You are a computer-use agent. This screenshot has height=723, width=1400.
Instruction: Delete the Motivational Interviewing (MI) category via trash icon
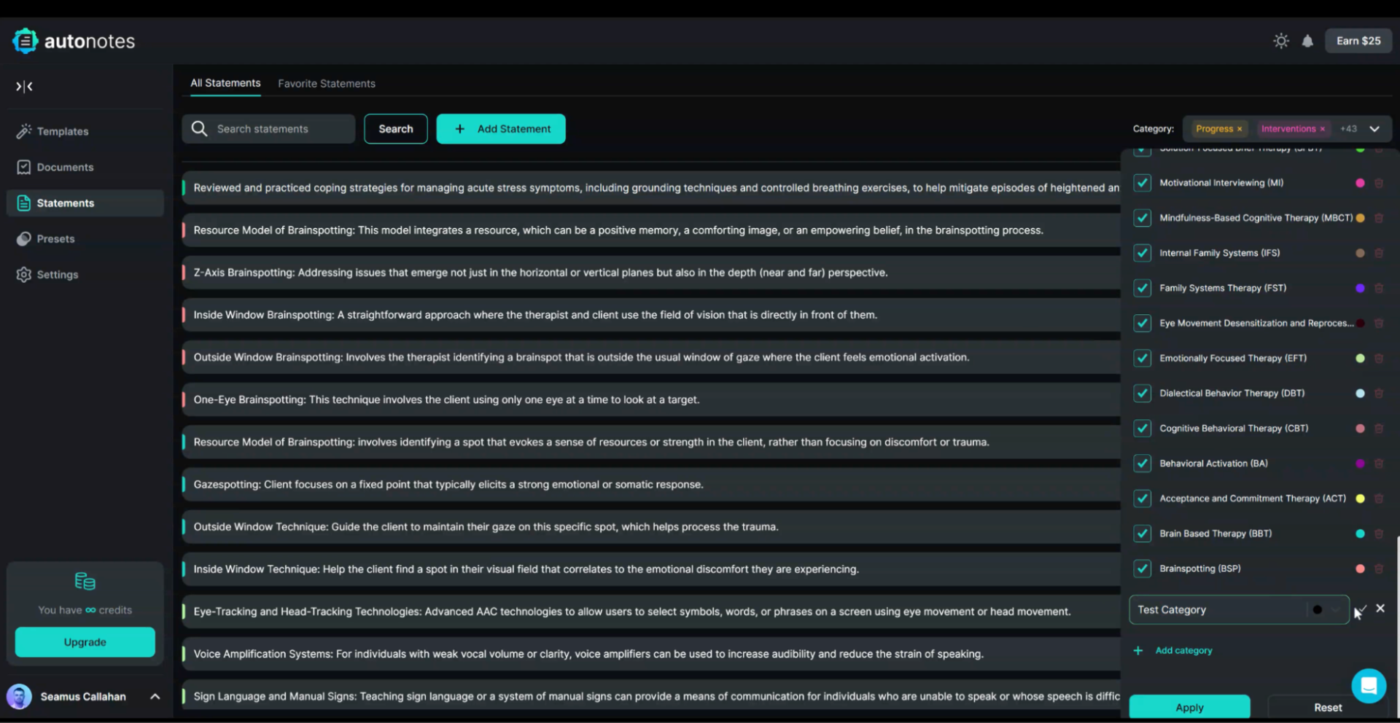pos(1379,183)
